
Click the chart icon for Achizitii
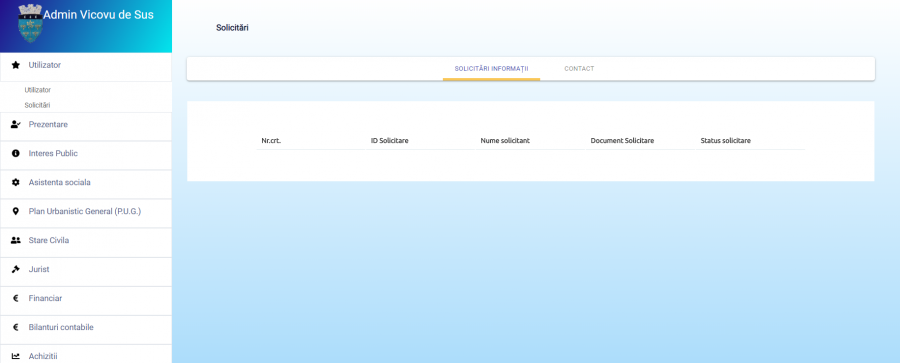[15, 356]
